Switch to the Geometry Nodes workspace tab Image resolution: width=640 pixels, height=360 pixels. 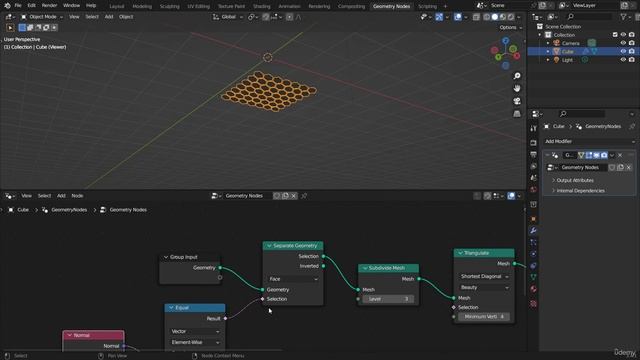391,6
